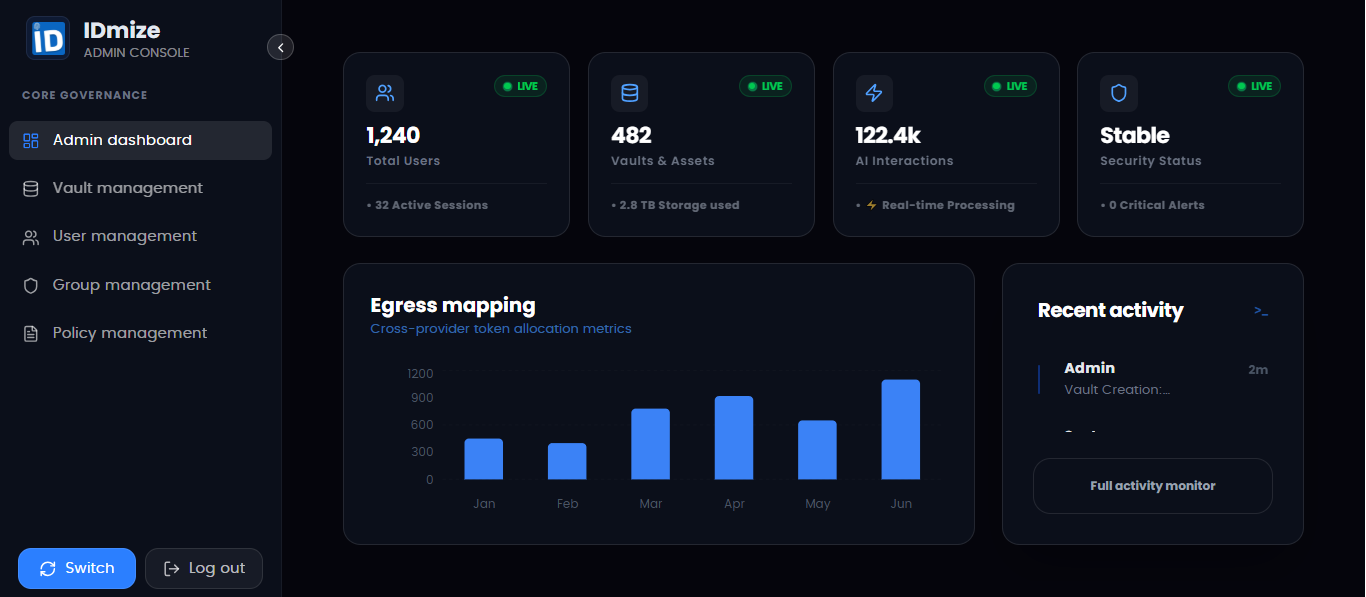Click the shield icon on Security Status card
1366x597 pixels.
click(x=1119, y=93)
